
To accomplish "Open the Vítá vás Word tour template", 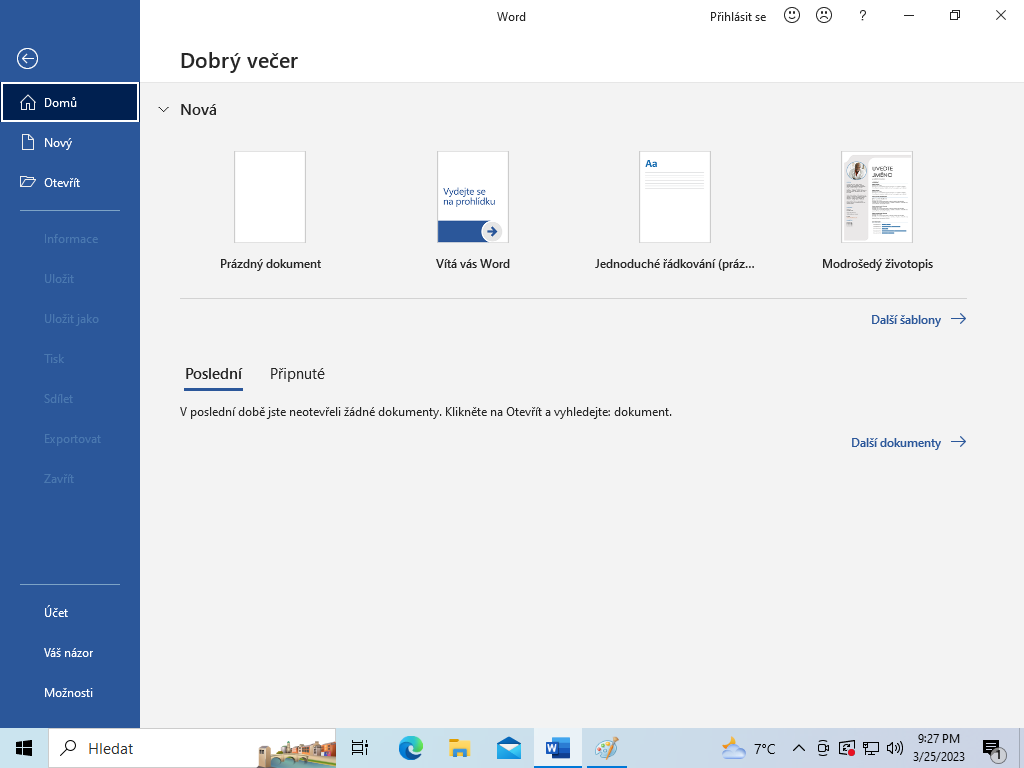I will [473, 210].
